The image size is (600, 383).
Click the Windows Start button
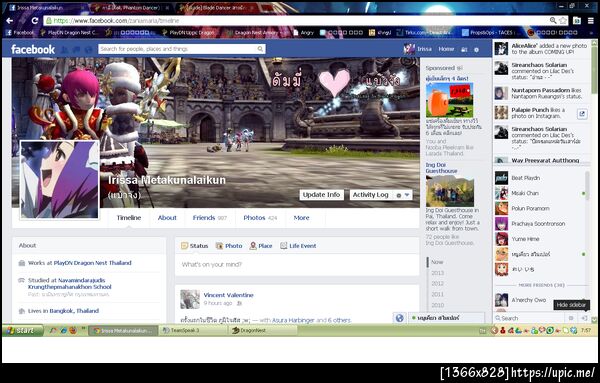pos(23,331)
